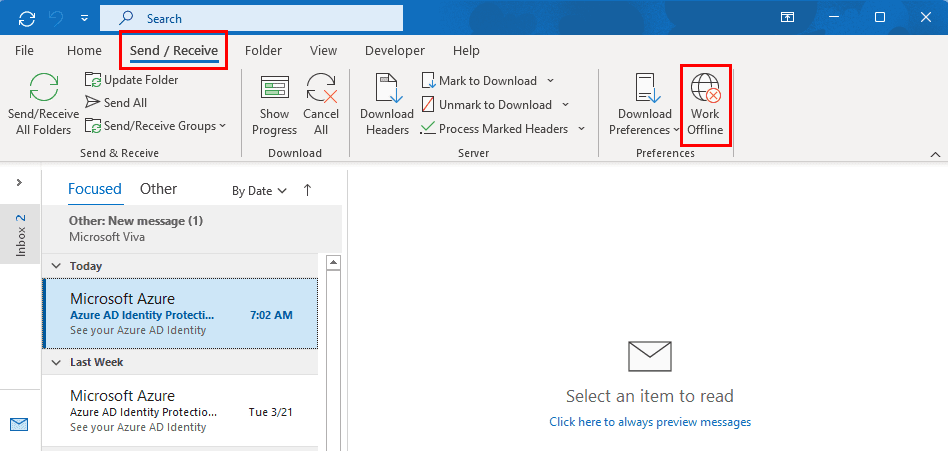Click Cancel All icon

click(321, 88)
